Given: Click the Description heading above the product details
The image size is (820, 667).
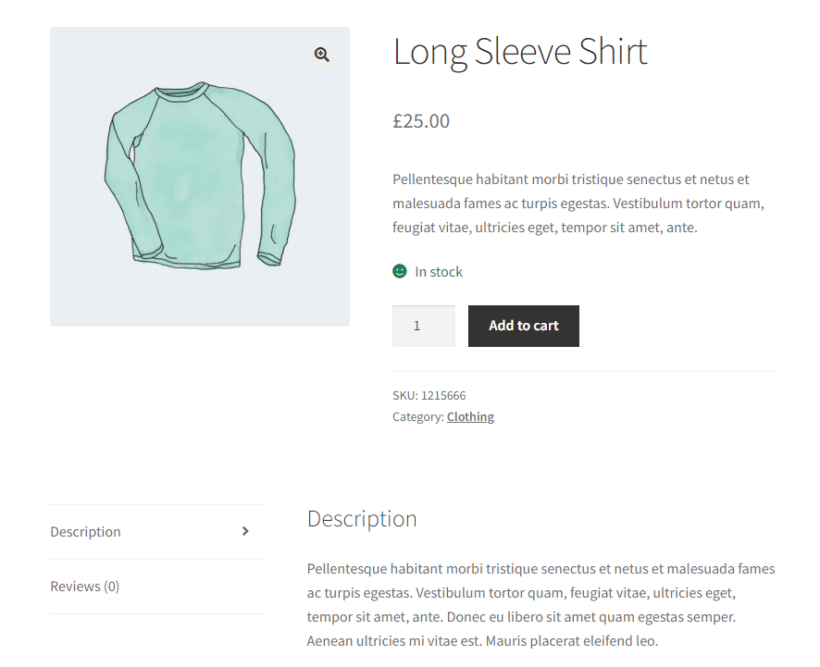Looking at the screenshot, I should point(362,519).
